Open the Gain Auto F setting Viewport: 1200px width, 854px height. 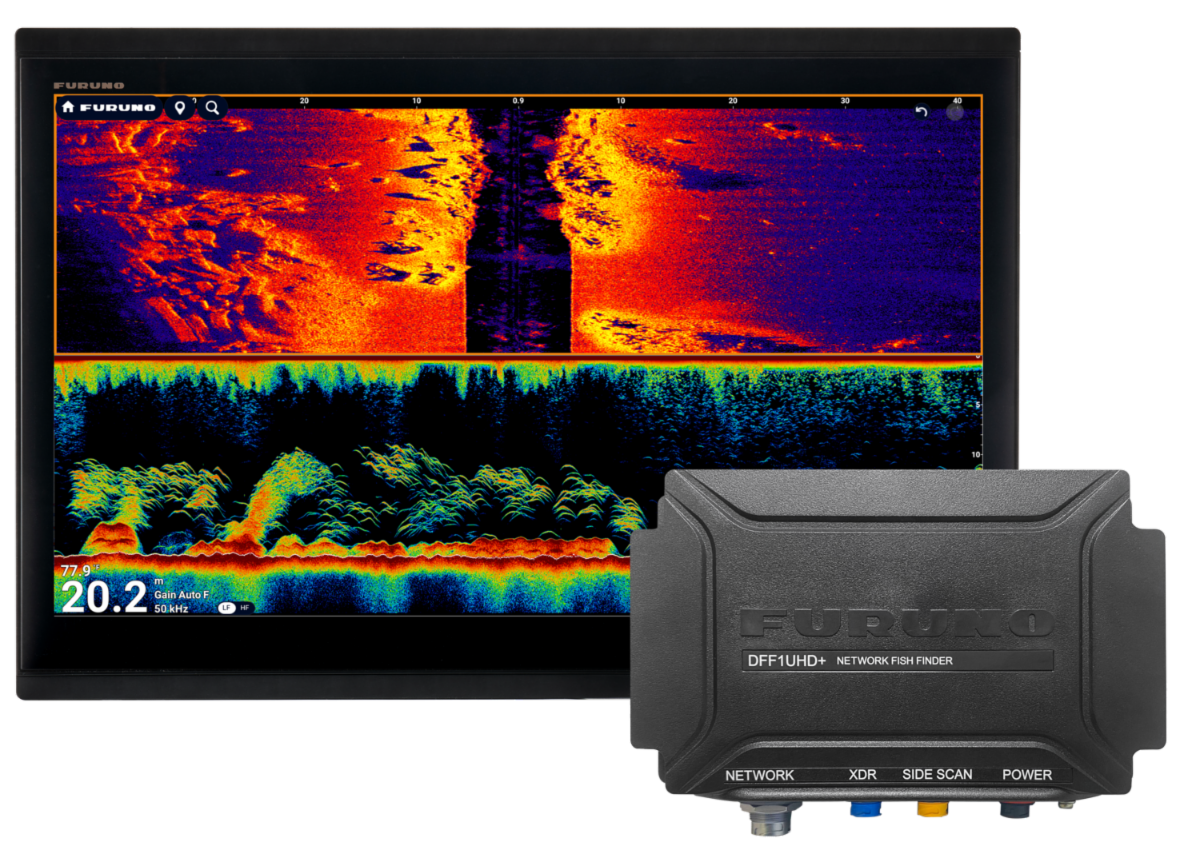click(x=181, y=595)
